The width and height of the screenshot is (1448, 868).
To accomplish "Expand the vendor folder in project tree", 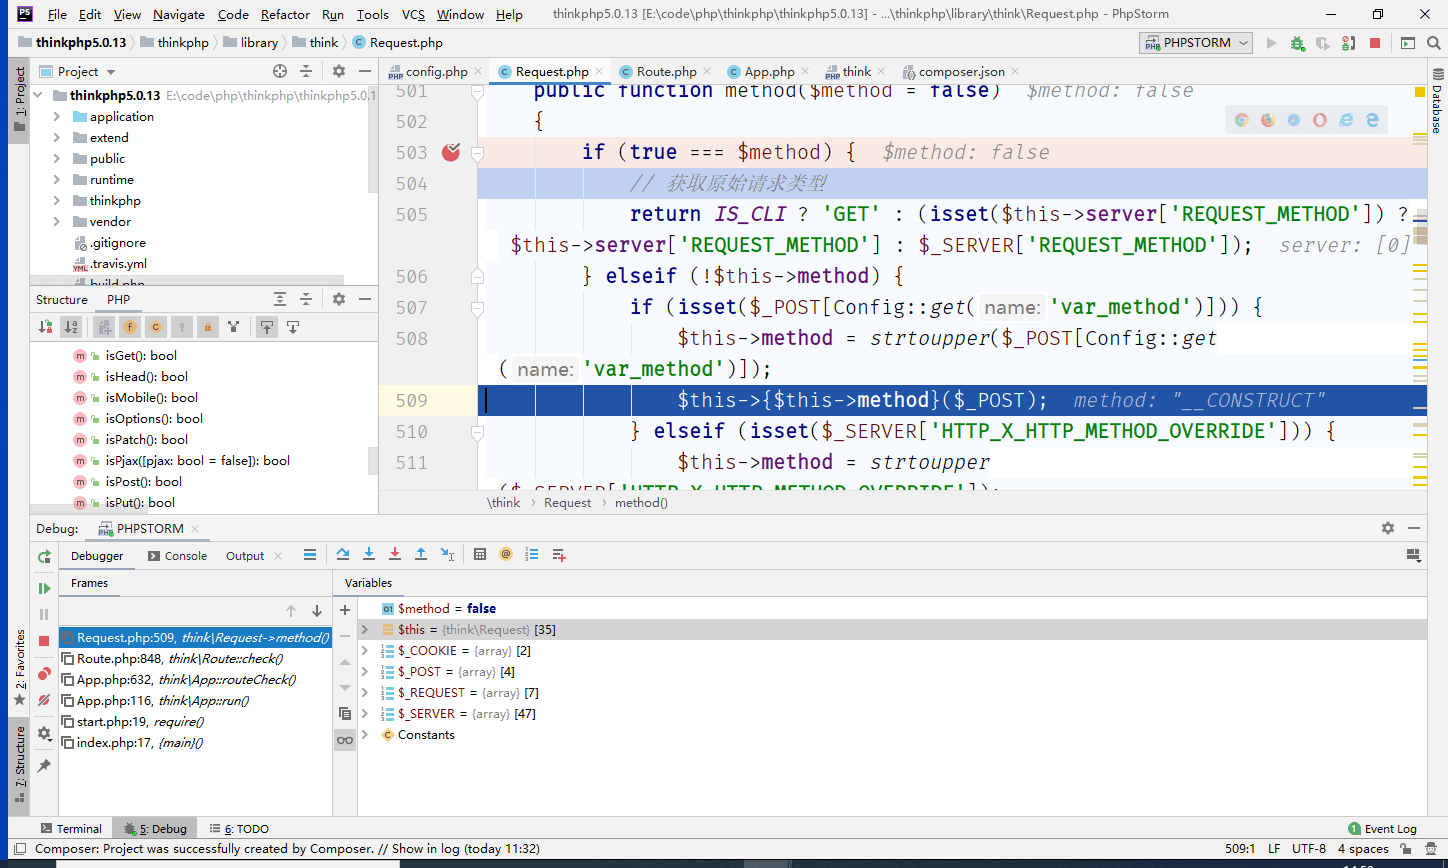I will coord(57,222).
